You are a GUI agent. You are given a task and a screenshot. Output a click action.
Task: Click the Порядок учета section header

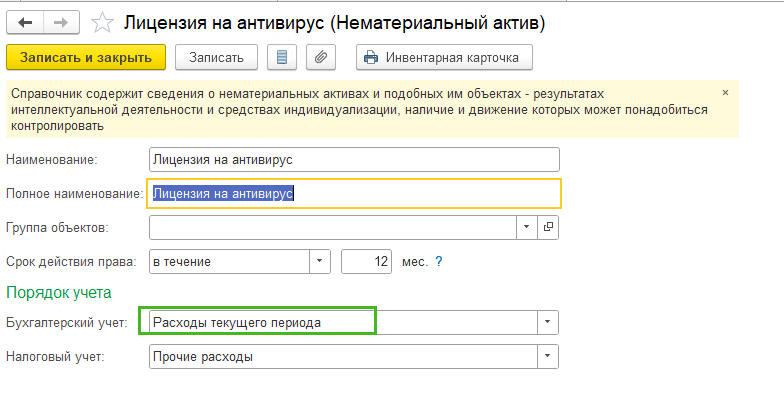[x=58, y=292]
